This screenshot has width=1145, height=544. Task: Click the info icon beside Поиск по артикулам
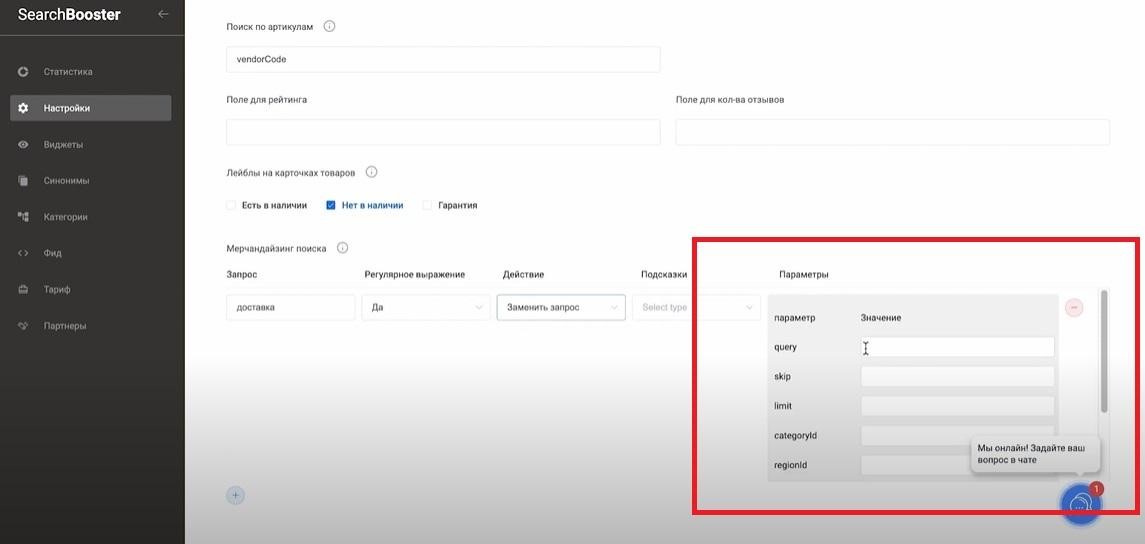click(330, 26)
